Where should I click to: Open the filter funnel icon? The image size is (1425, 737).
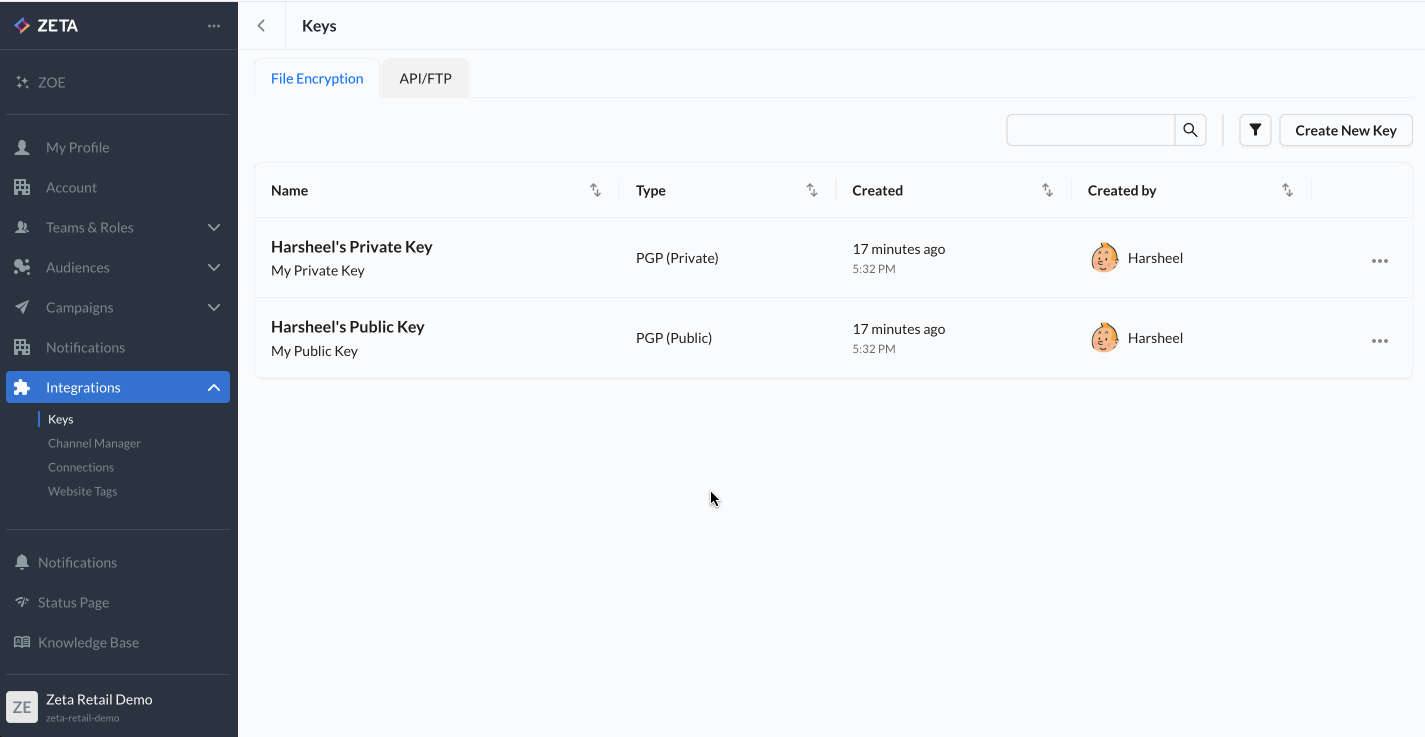[x=1255, y=130]
